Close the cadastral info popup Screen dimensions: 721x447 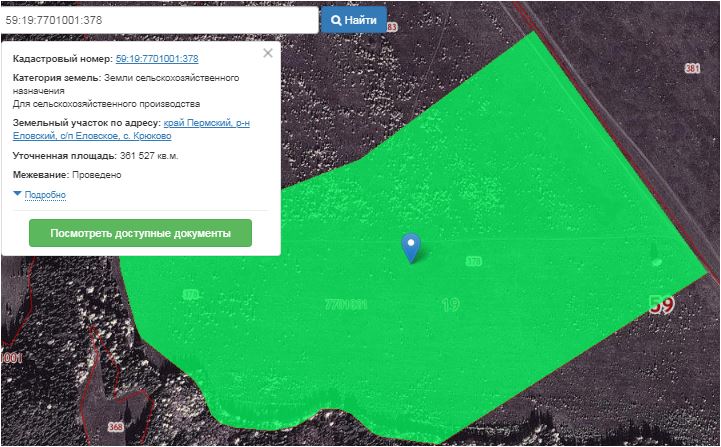[267, 54]
